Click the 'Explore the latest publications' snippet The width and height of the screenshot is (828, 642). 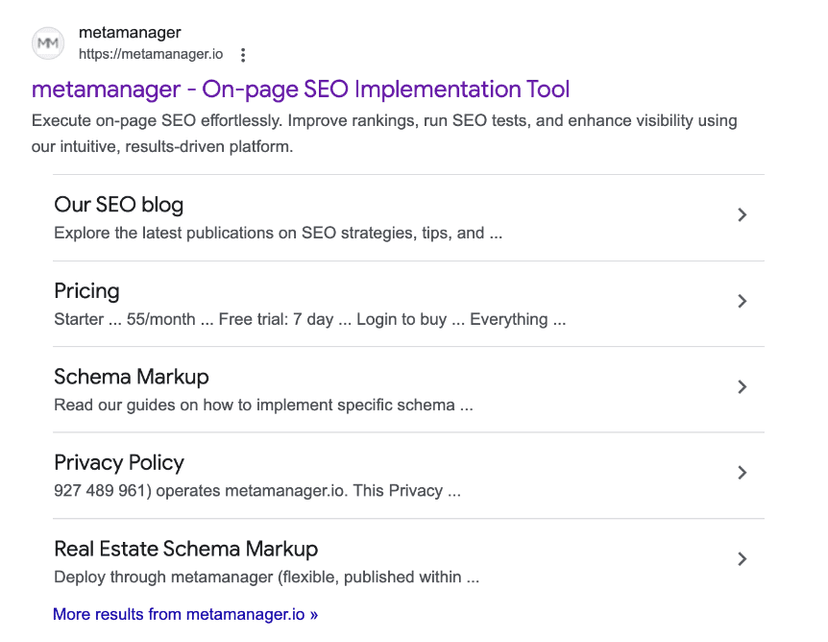click(x=277, y=234)
